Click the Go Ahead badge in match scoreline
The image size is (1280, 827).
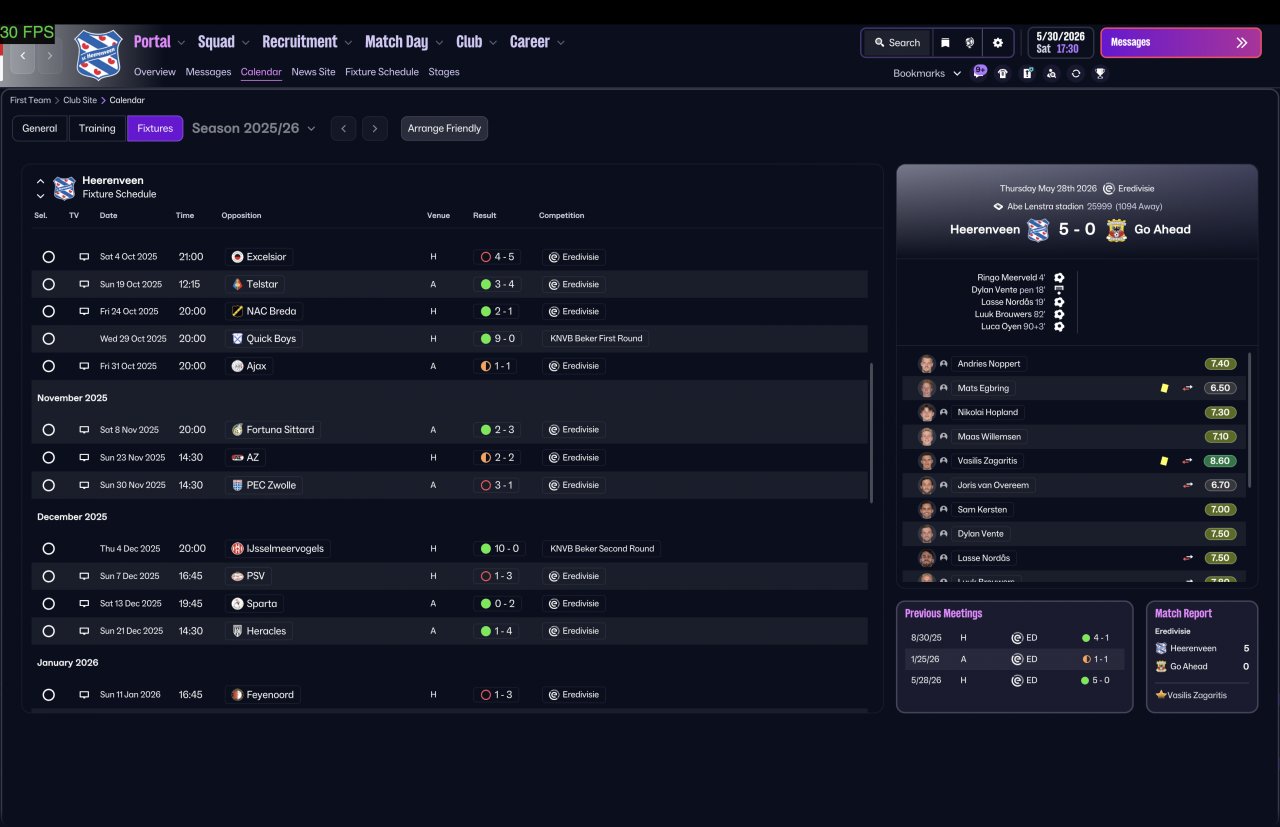click(x=1115, y=229)
